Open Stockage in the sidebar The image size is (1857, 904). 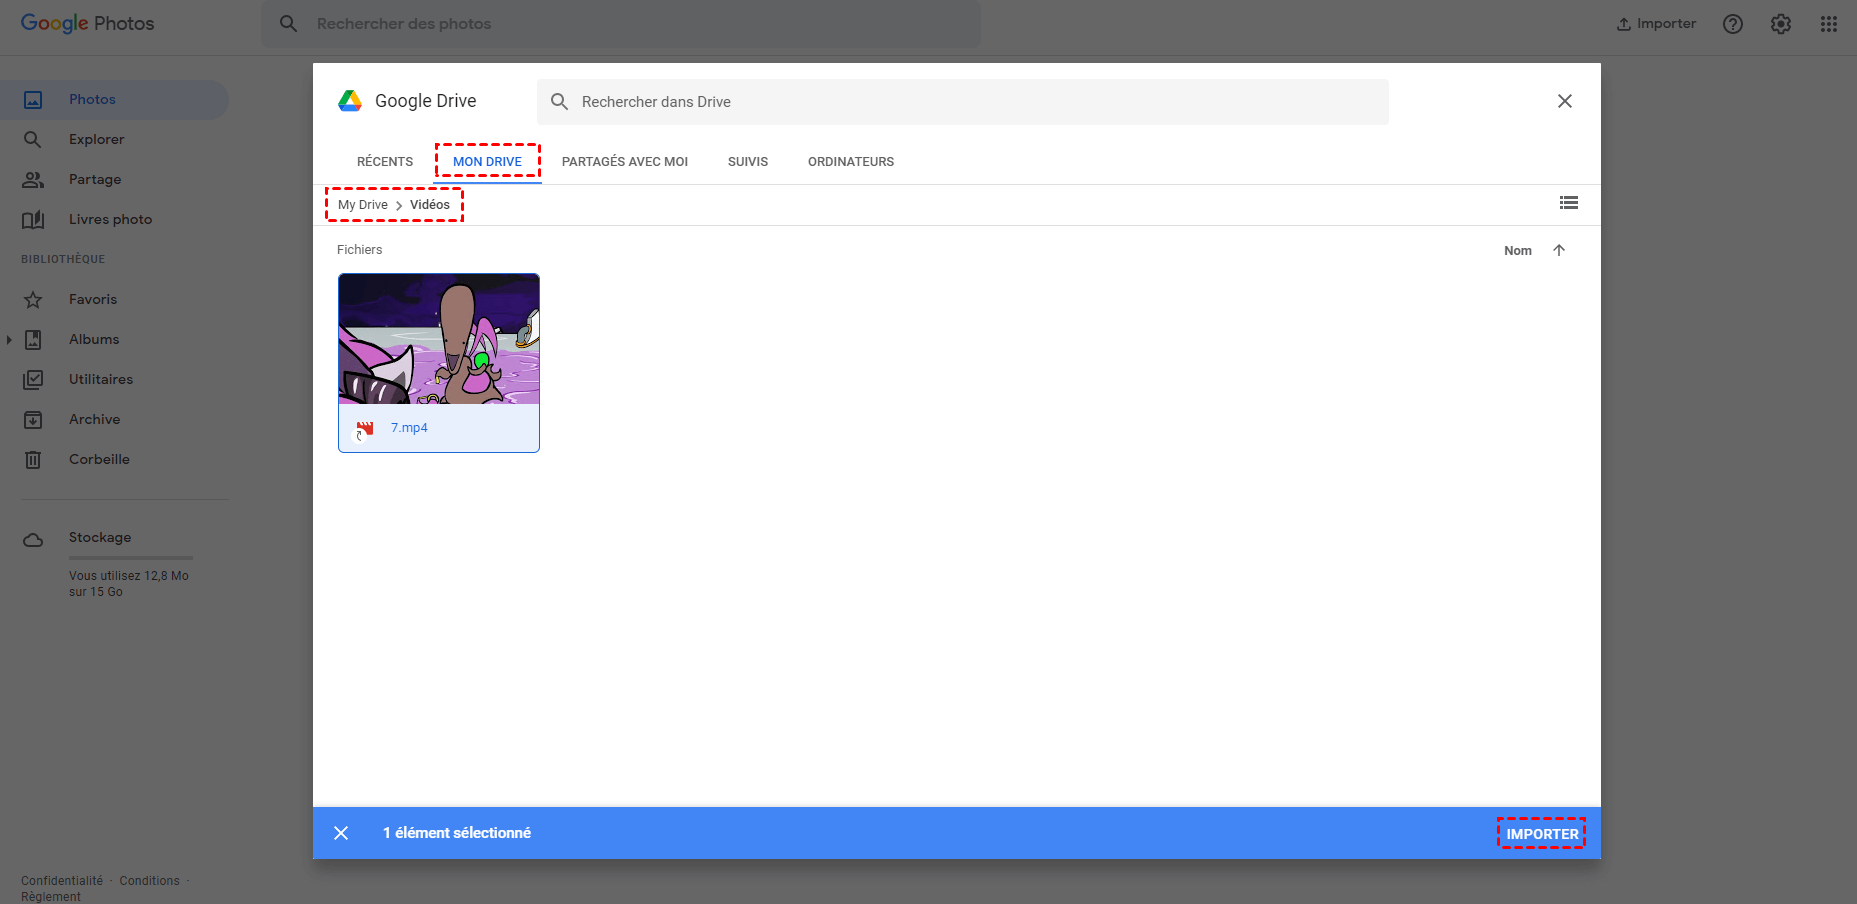[x=100, y=538]
